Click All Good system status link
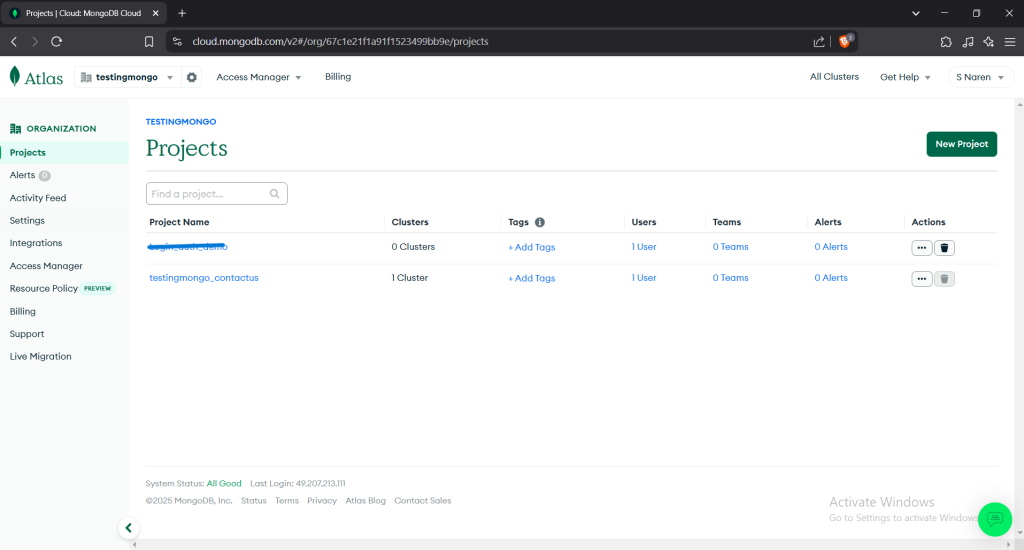 224,483
